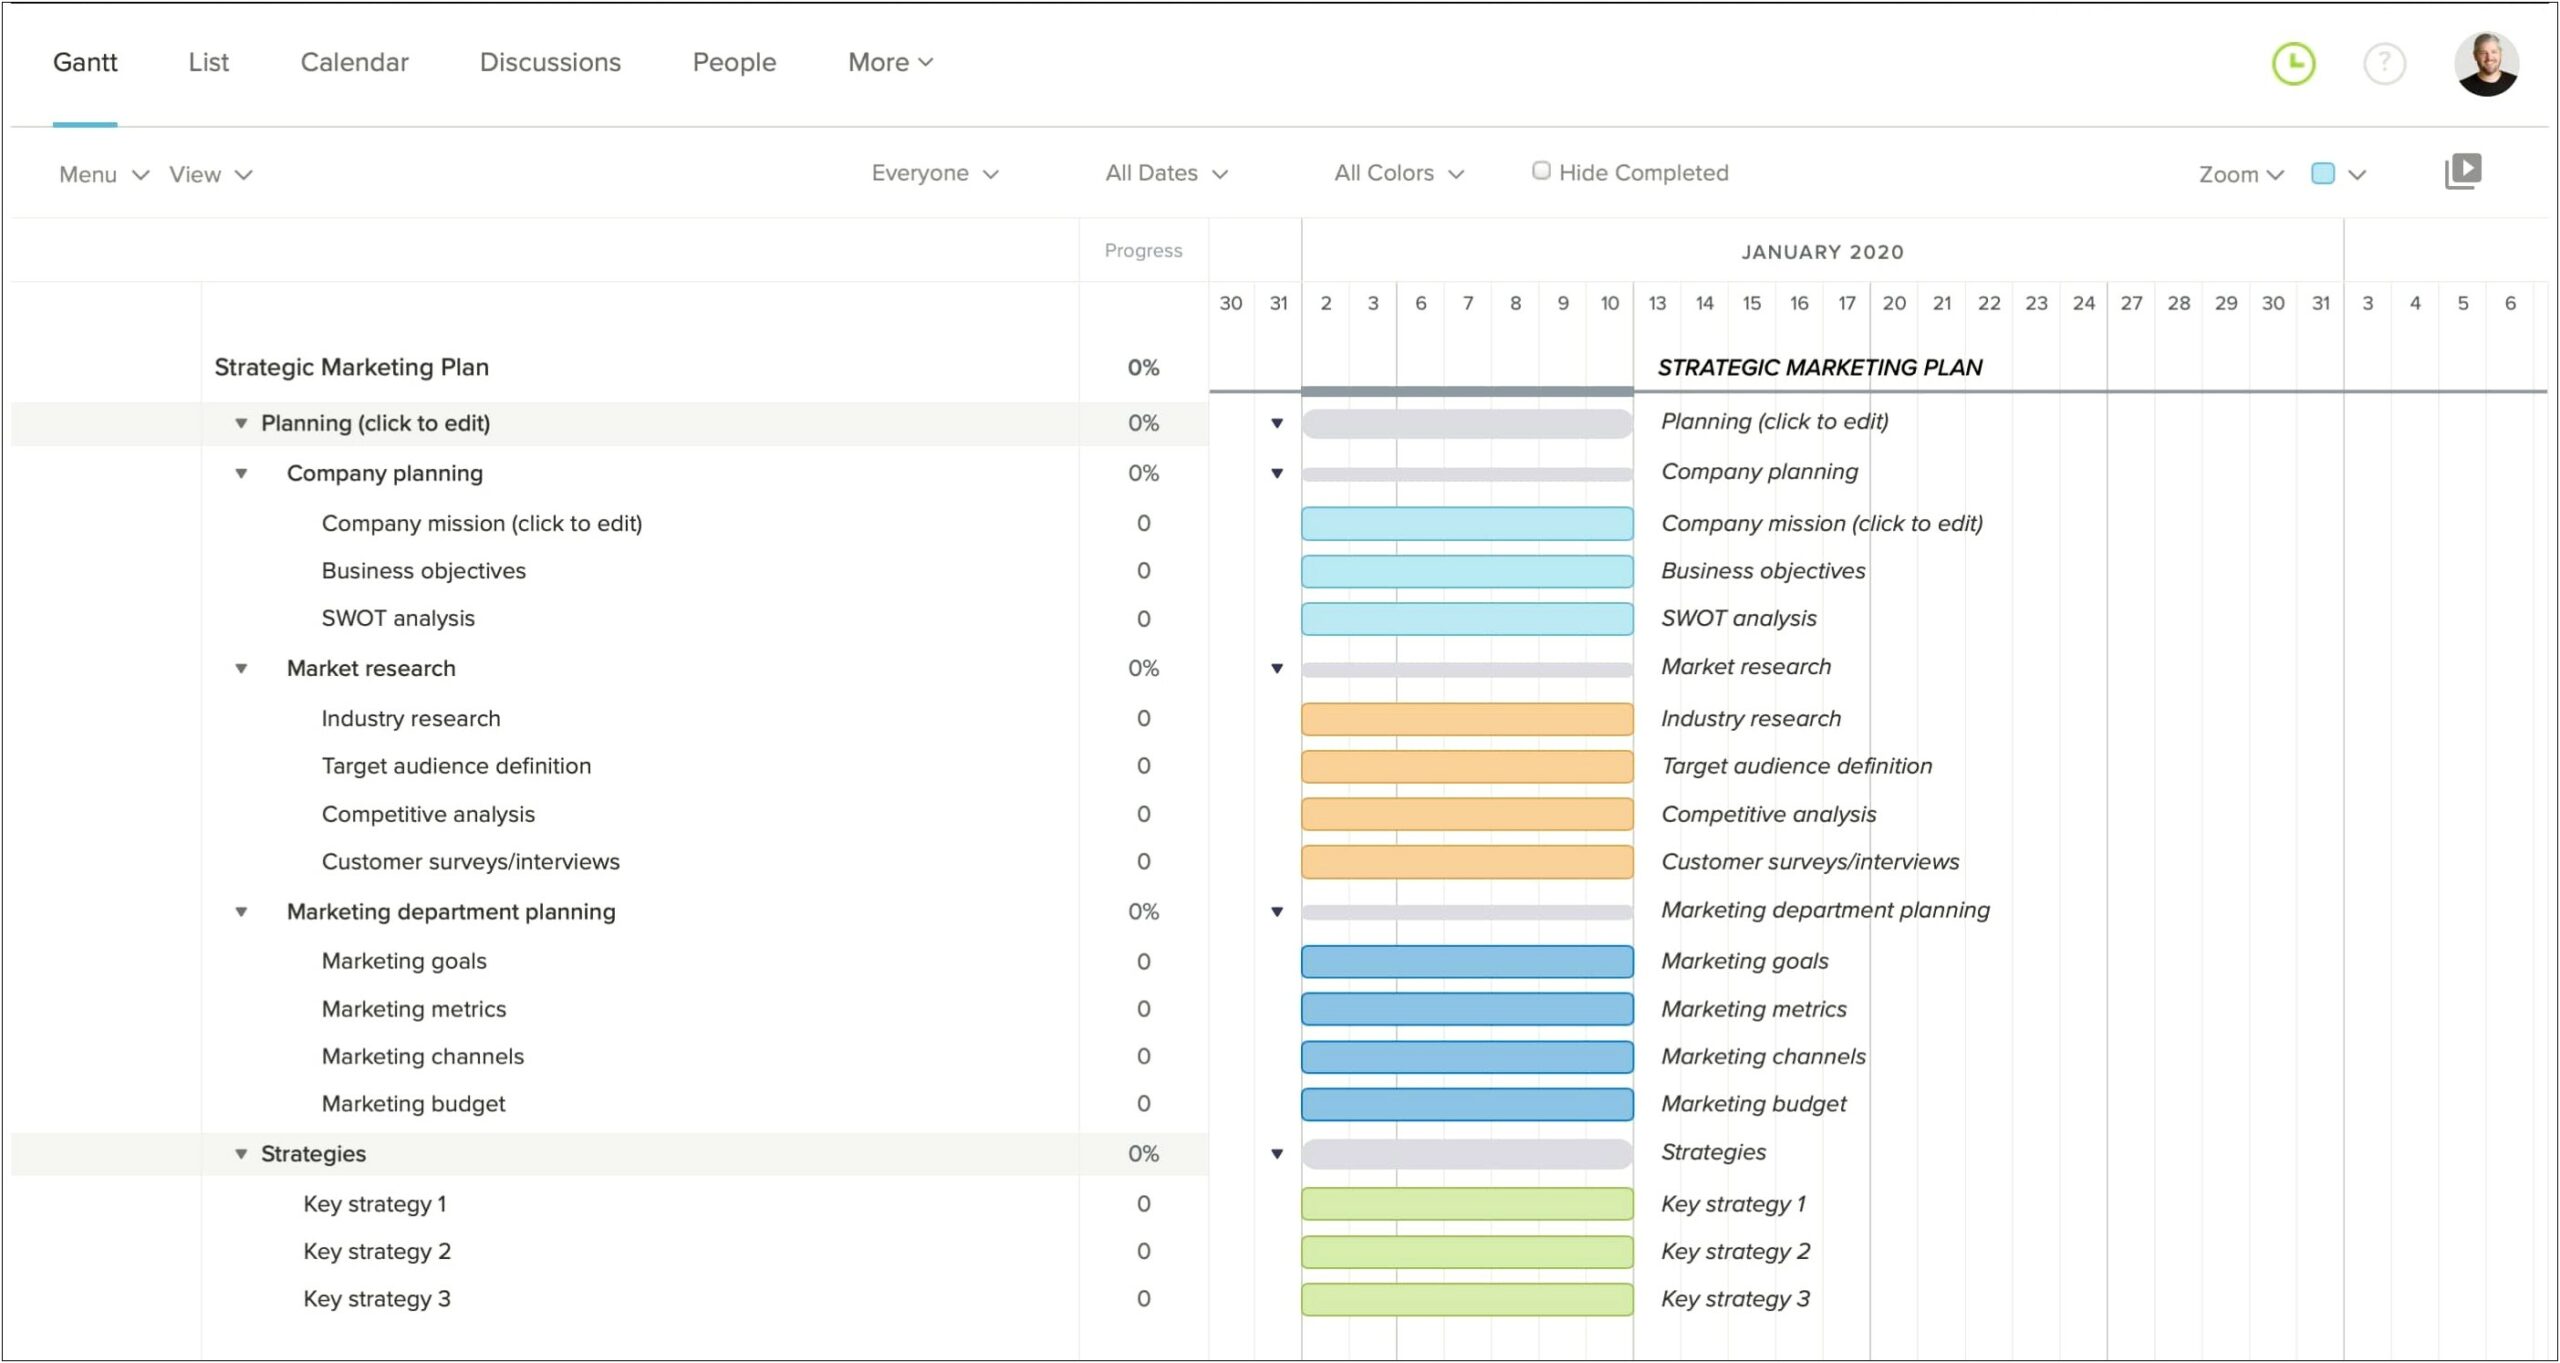
Task: Click the View button
Action: pyautogui.click(x=205, y=173)
